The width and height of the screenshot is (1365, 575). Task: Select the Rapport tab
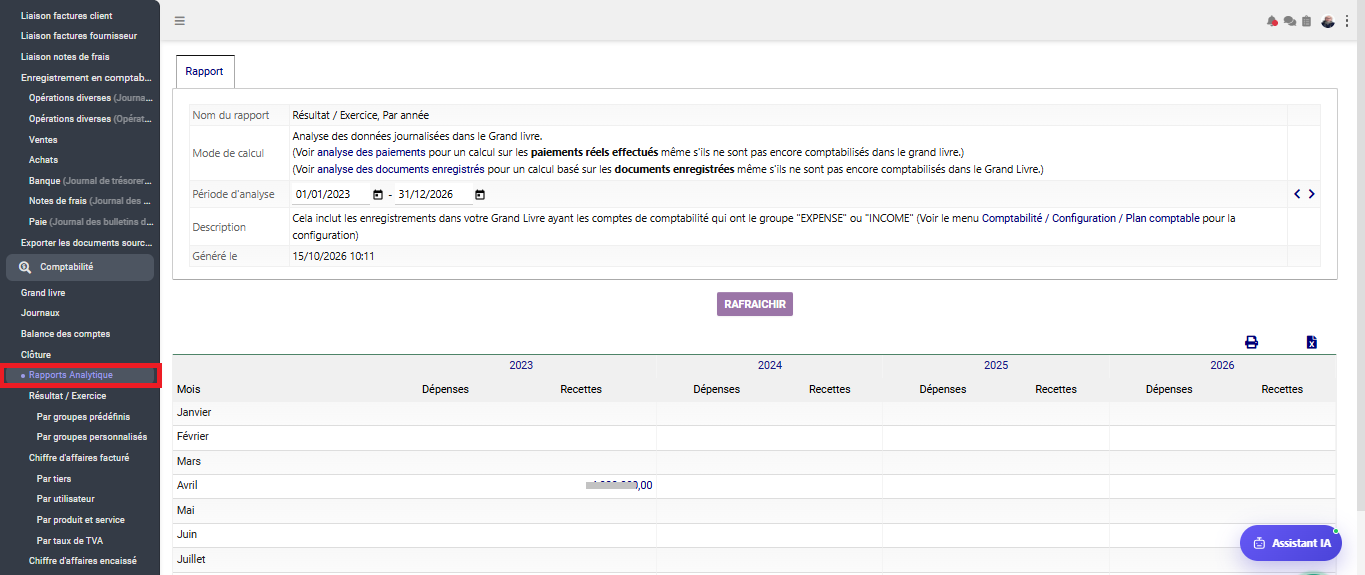204,72
